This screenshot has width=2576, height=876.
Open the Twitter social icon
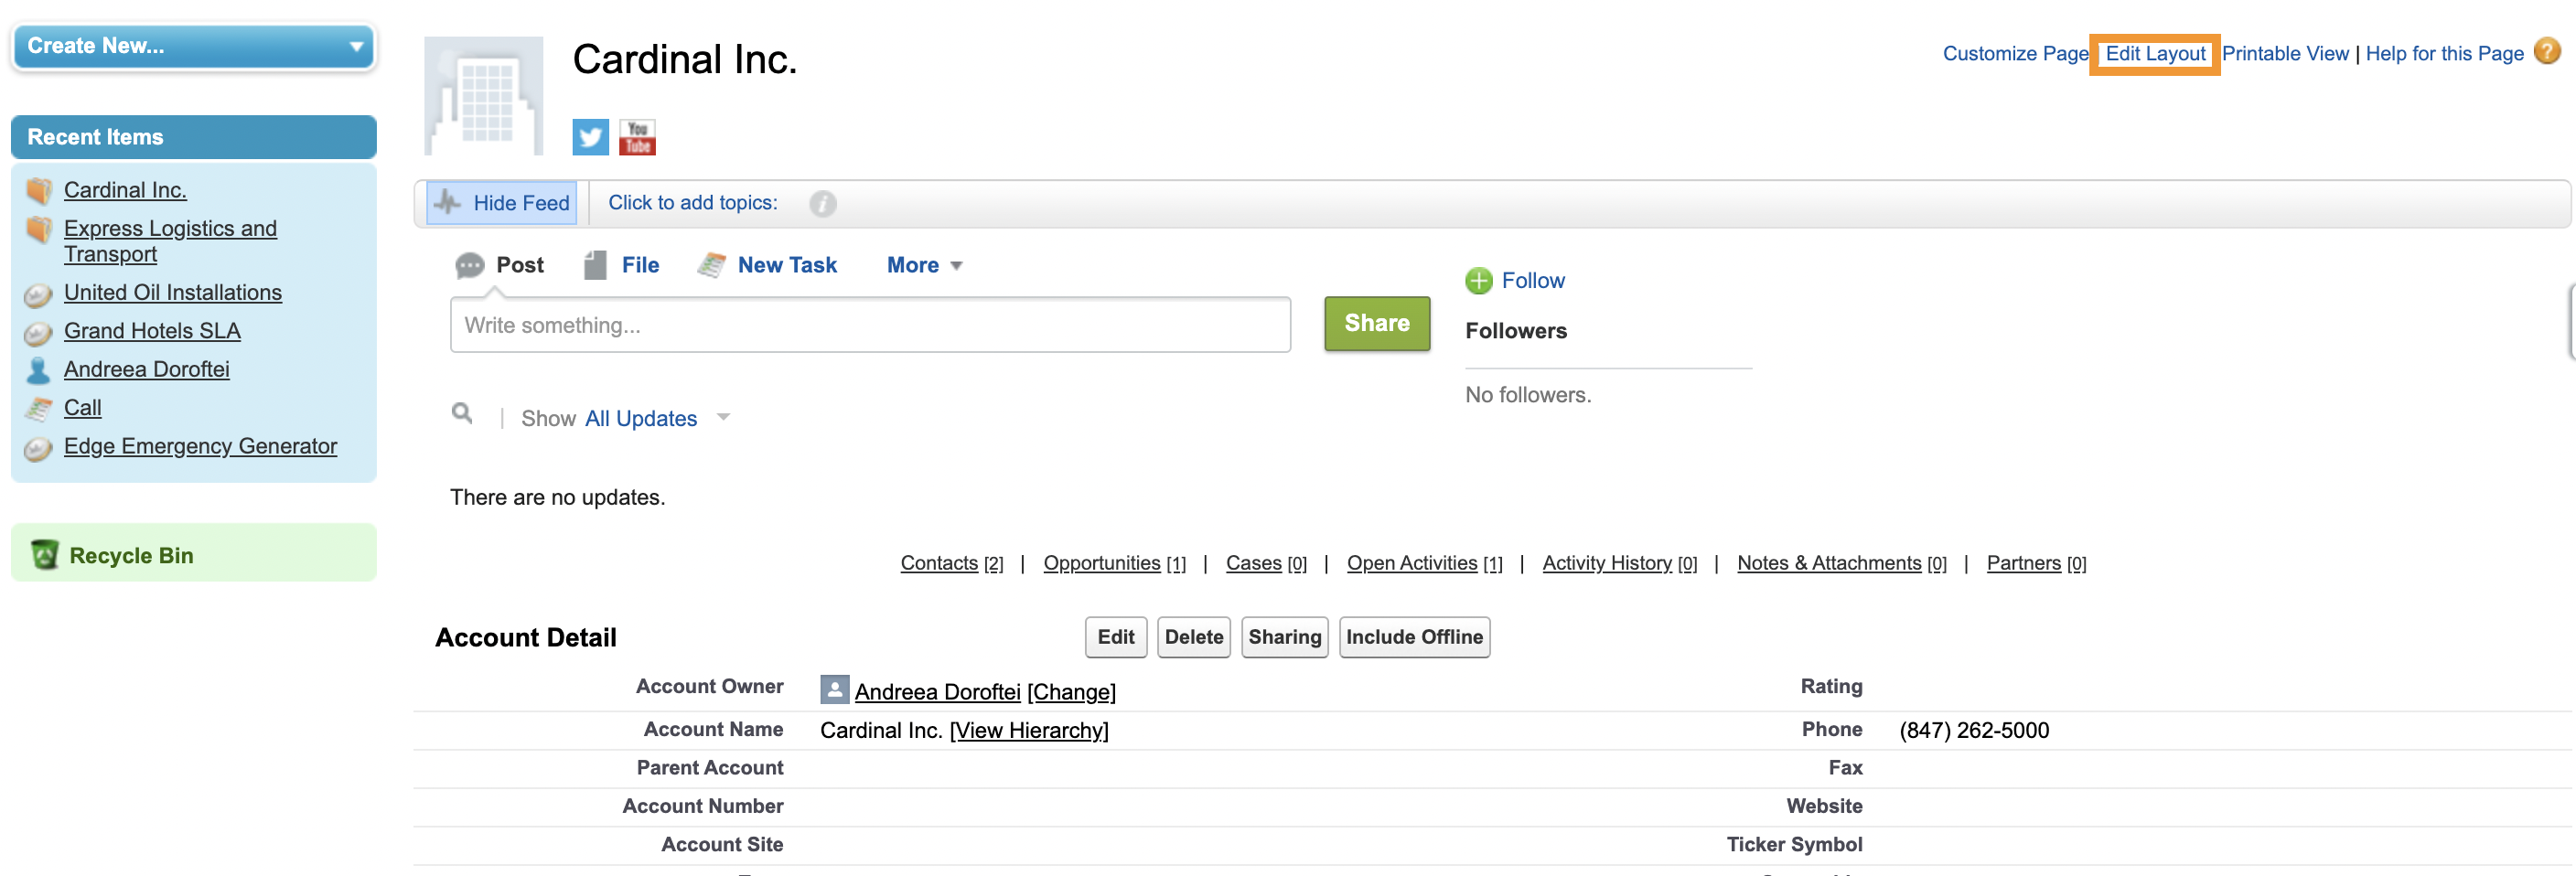click(x=590, y=137)
